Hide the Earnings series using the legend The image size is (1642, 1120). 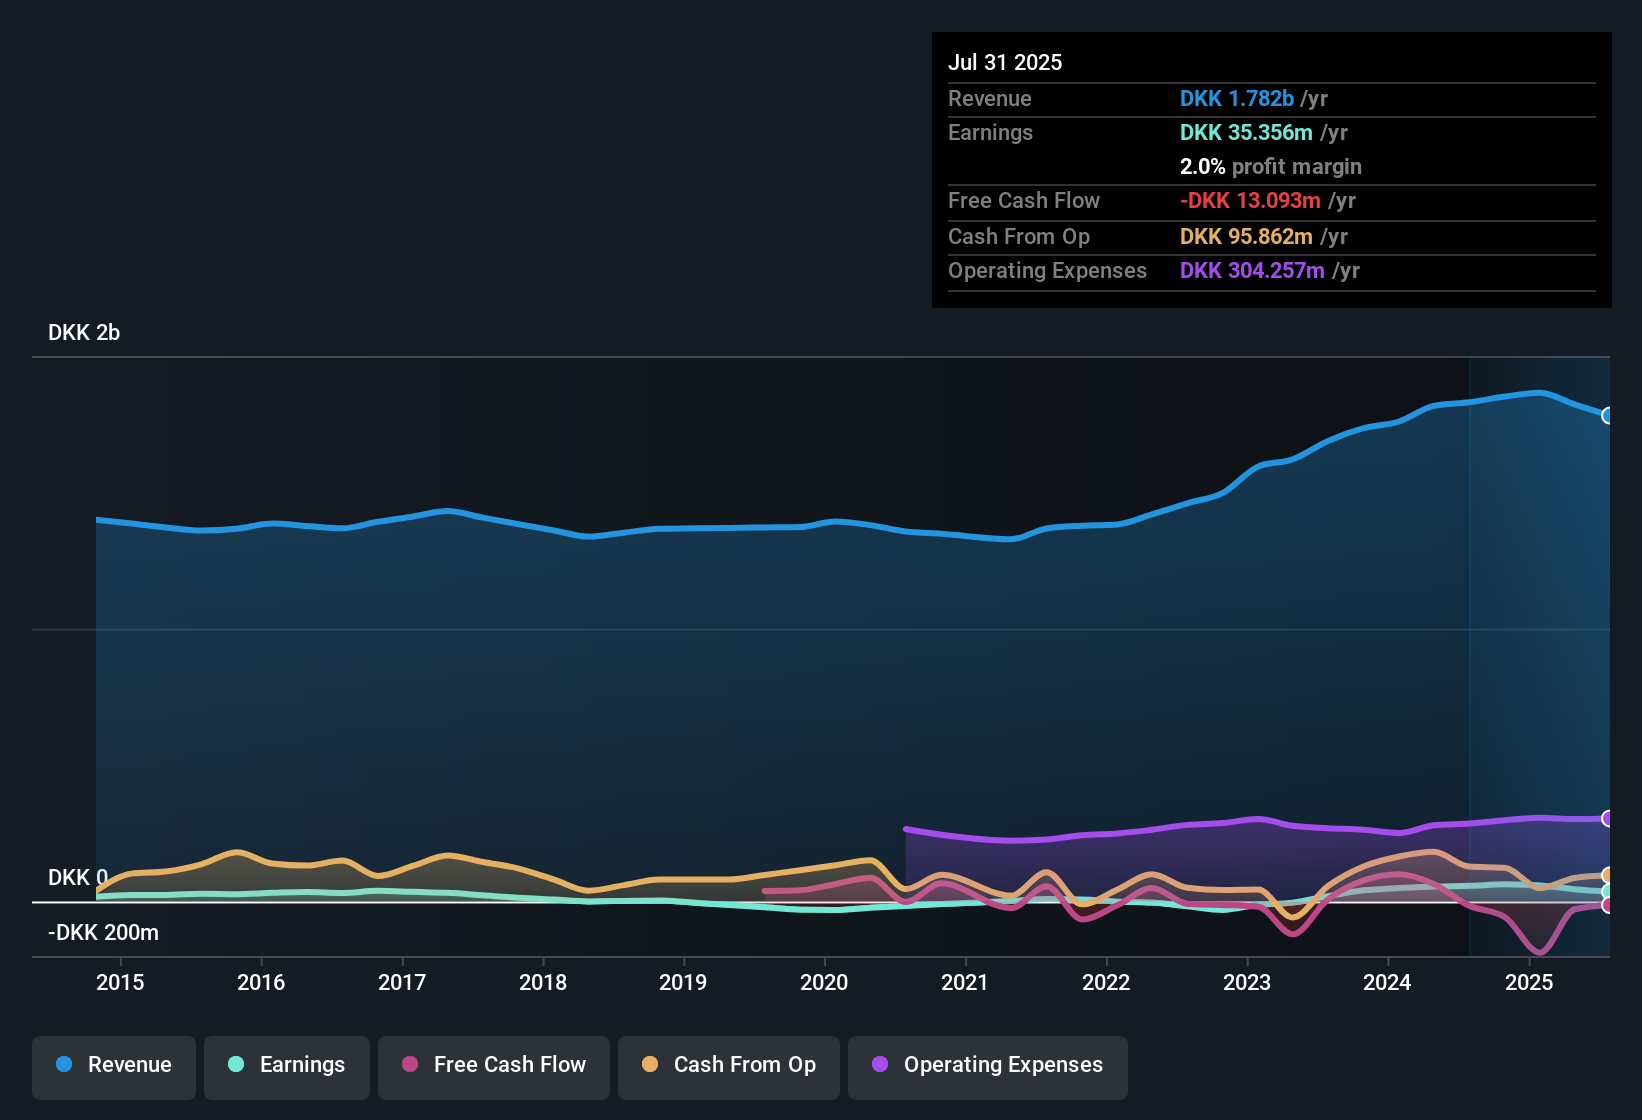(287, 1066)
